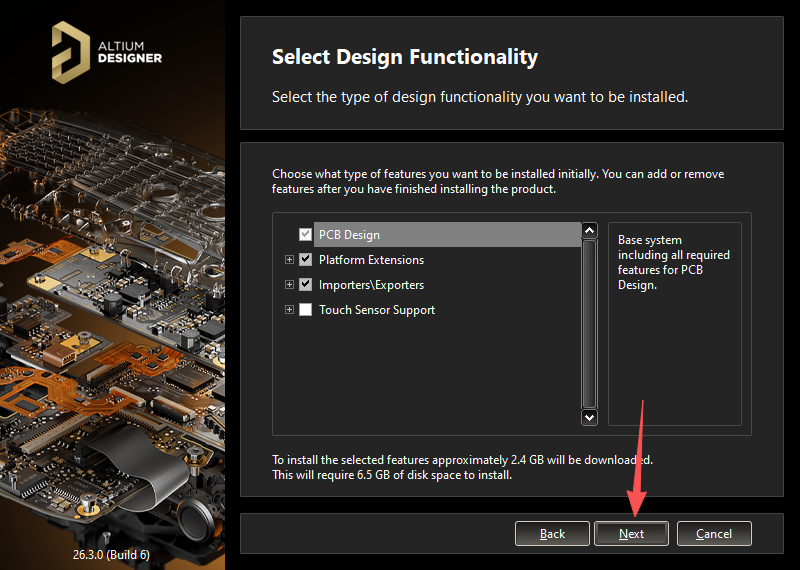Enable the Touch Sensor Support checkbox
This screenshot has width=800, height=570.
pyautogui.click(x=306, y=310)
